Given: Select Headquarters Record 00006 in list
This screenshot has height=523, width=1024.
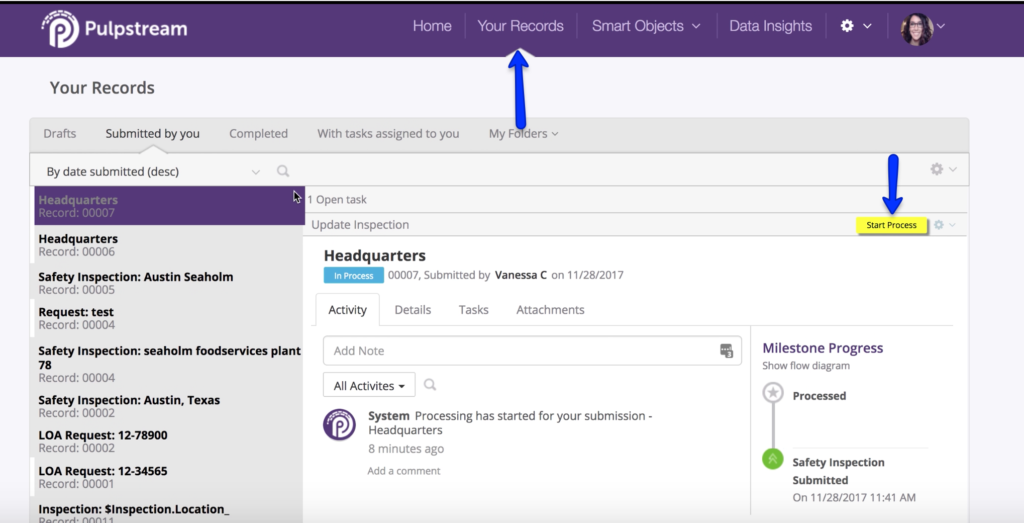Looking at the screenshot, I should 169,245.
